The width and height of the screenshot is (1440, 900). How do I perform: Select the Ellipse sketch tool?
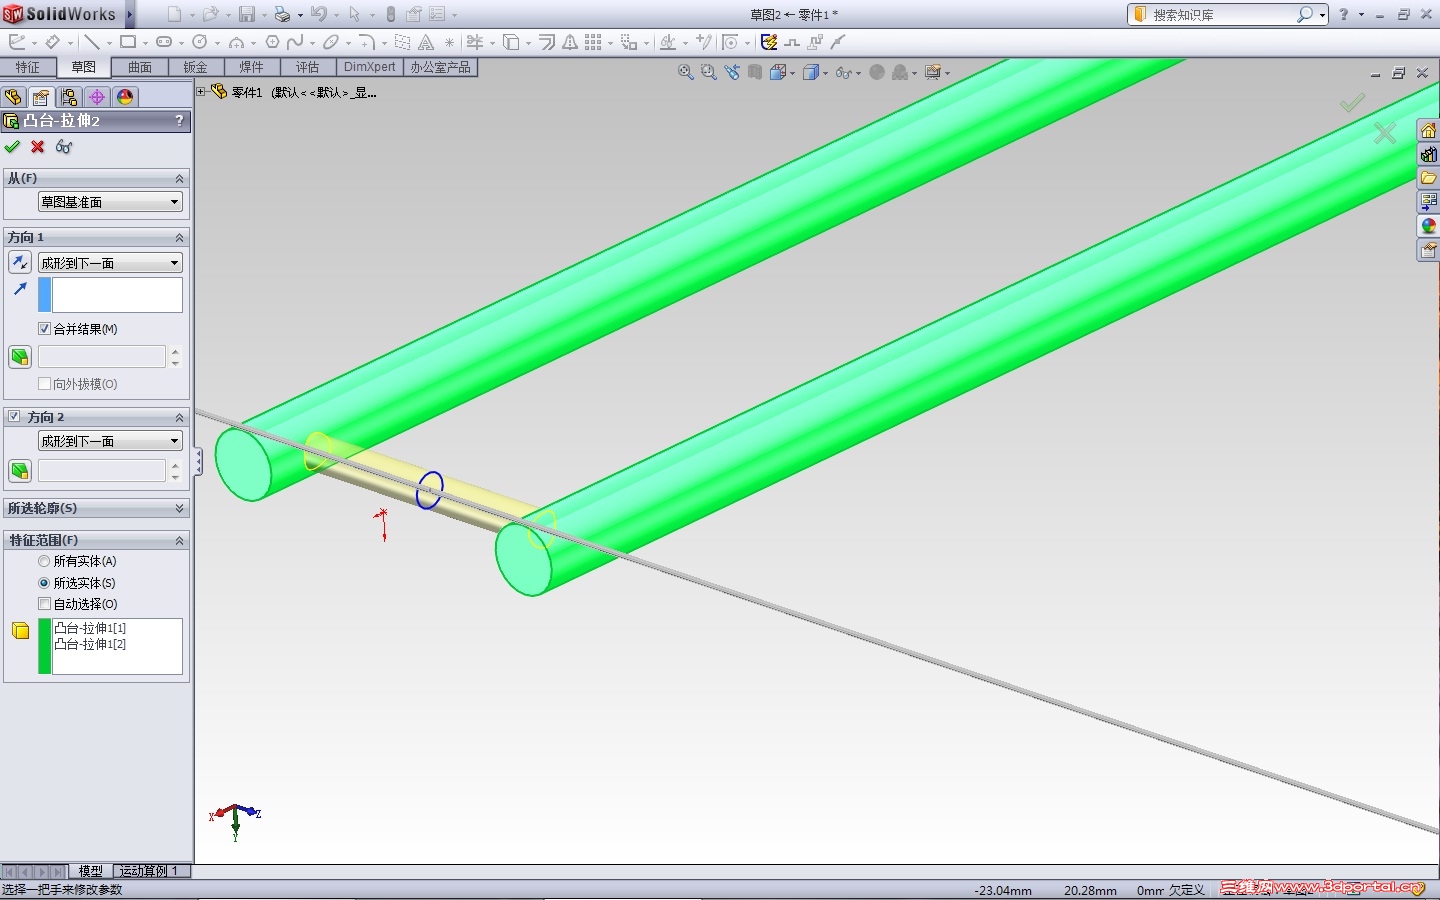point(331,42)
